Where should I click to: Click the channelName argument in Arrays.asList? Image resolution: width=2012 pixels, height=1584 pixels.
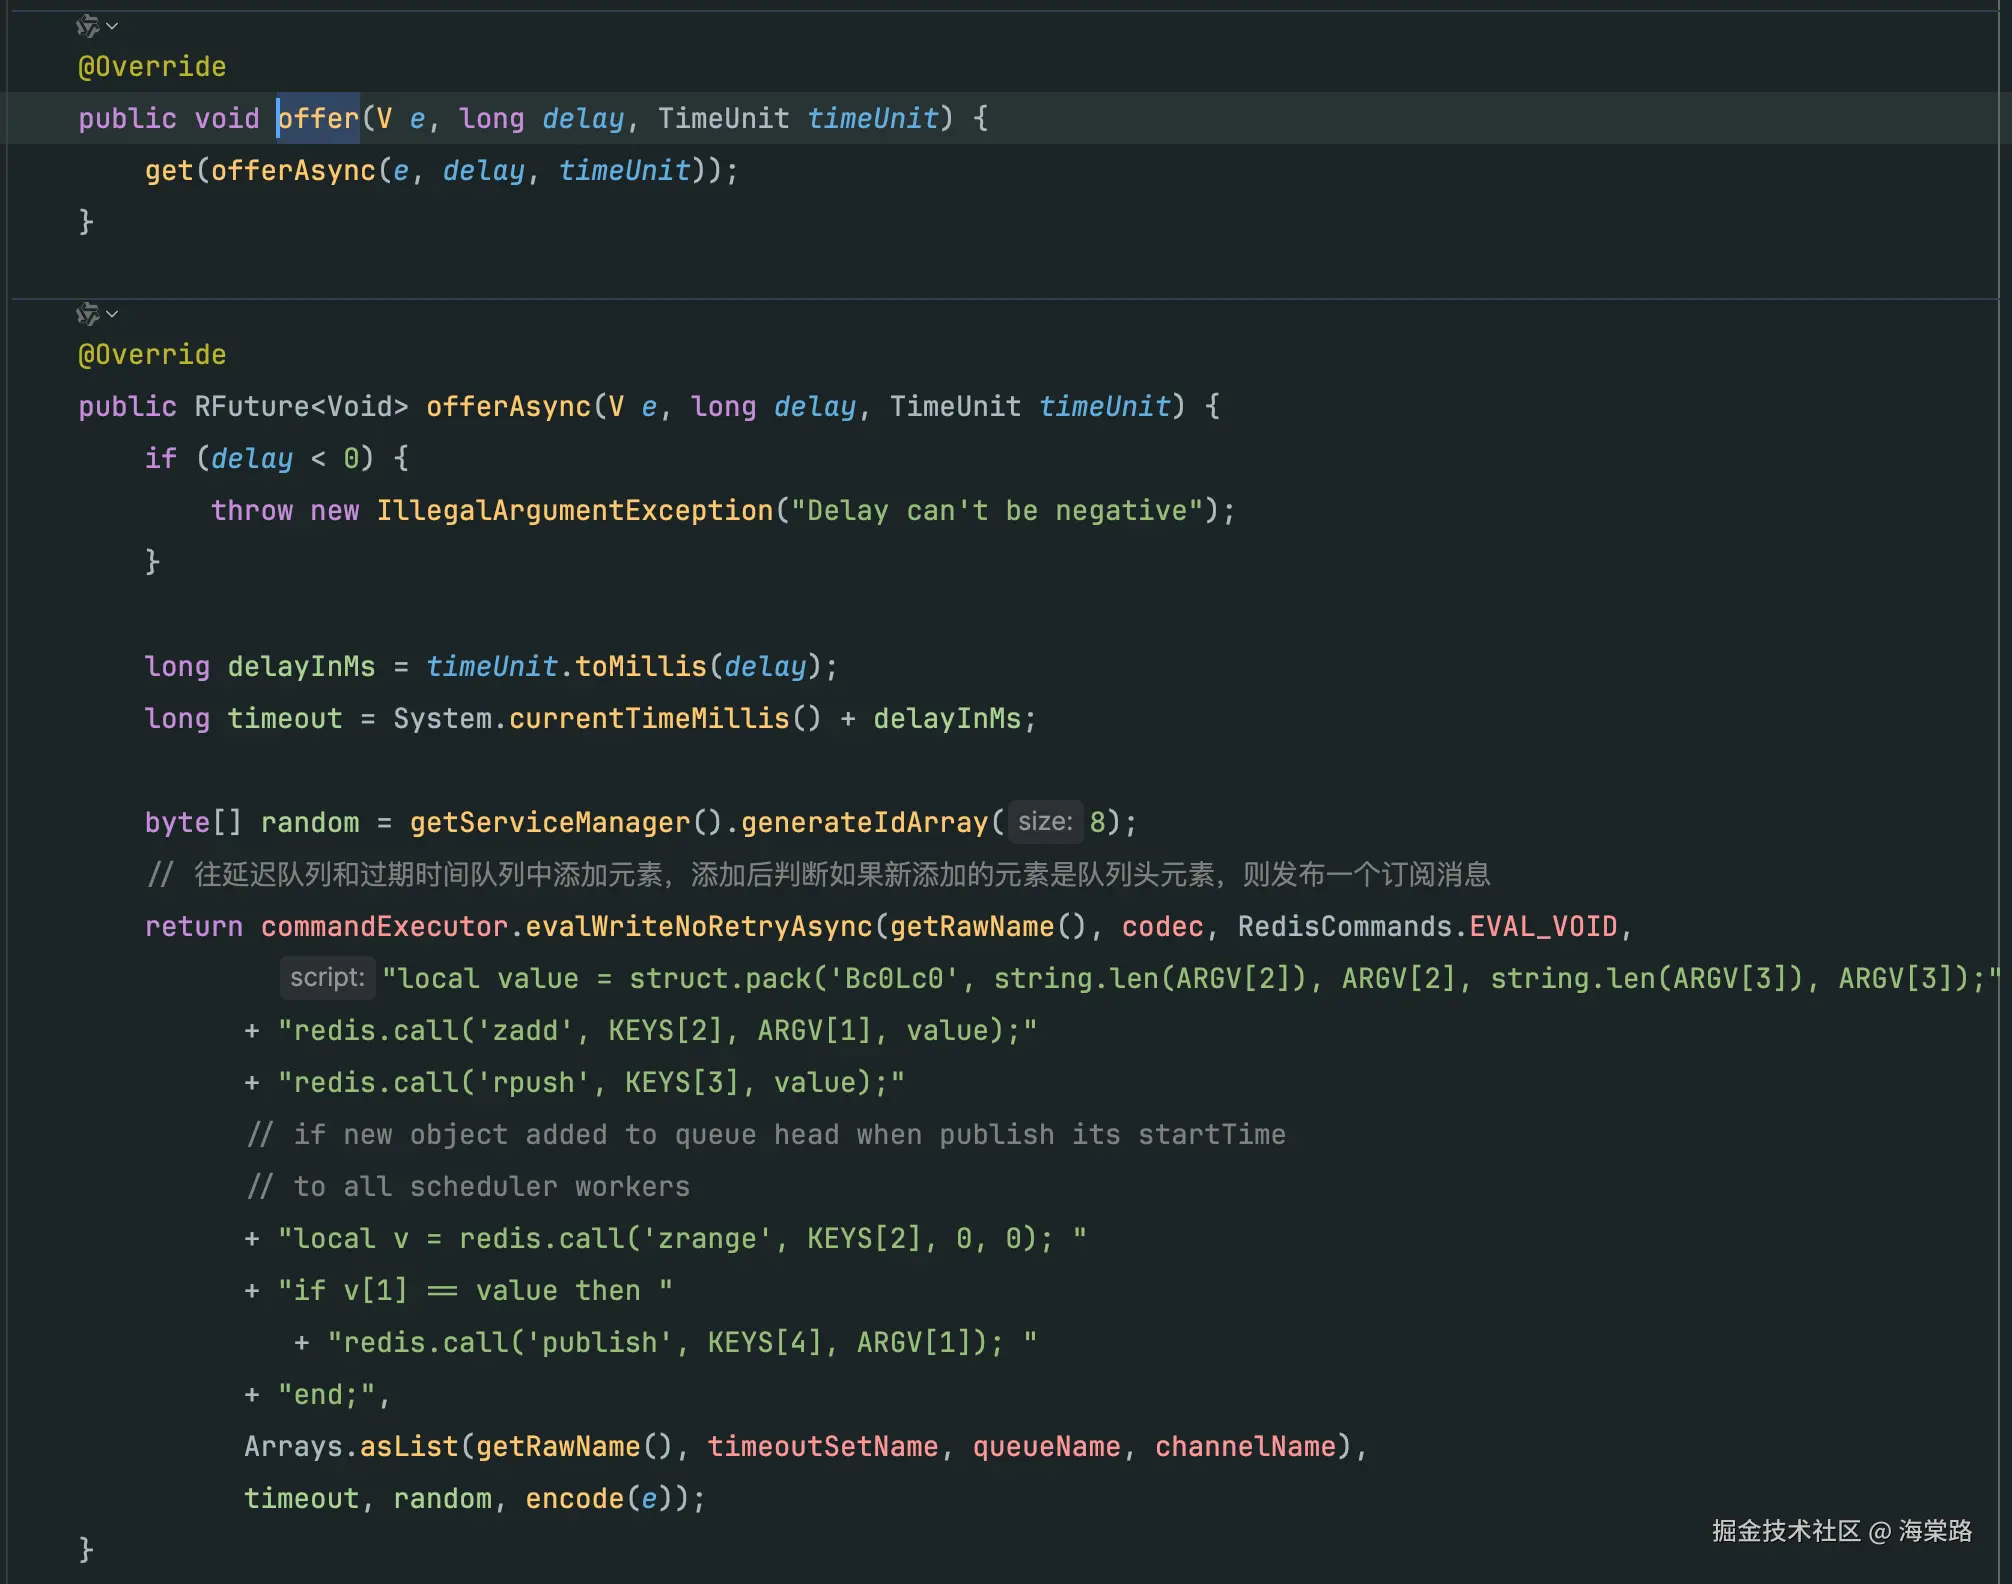click(1244, 1447)
